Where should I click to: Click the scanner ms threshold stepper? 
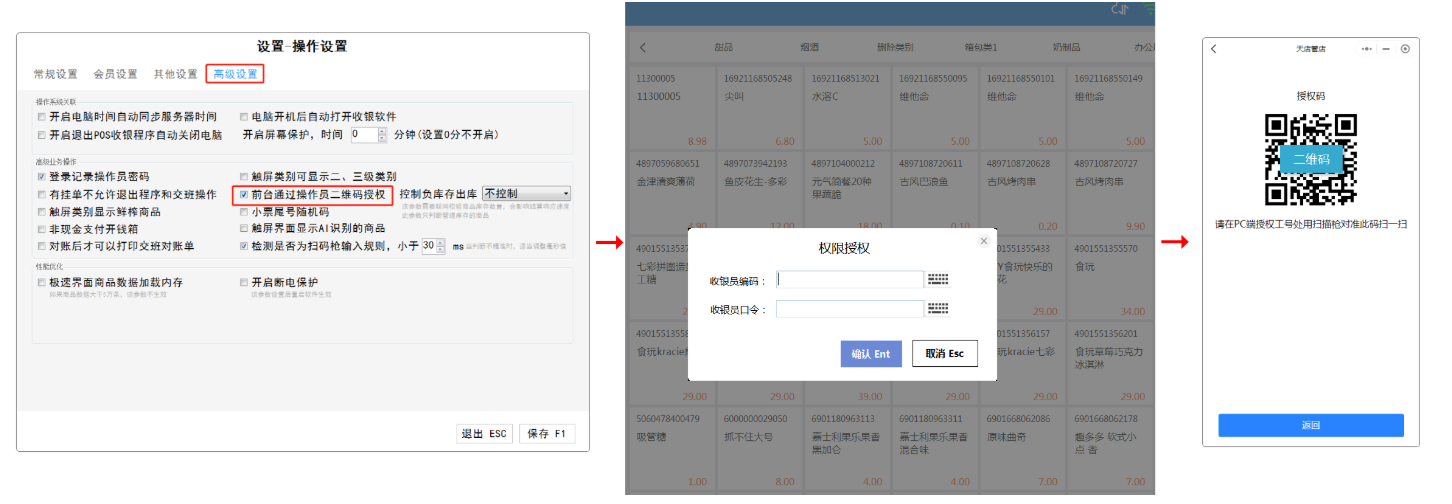[440, 246]
